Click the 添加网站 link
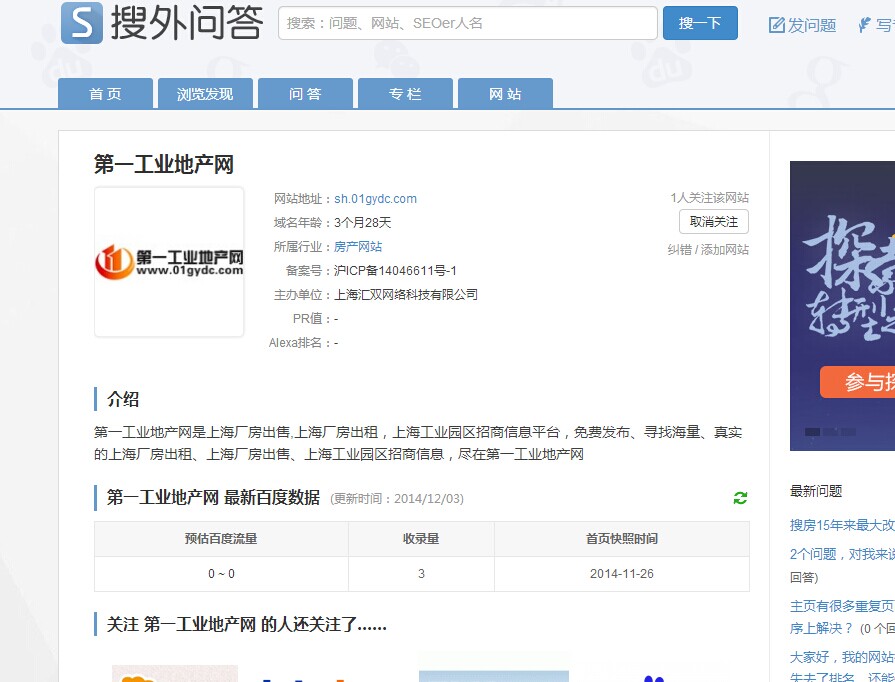895x682 pixels. coord(724,249)
